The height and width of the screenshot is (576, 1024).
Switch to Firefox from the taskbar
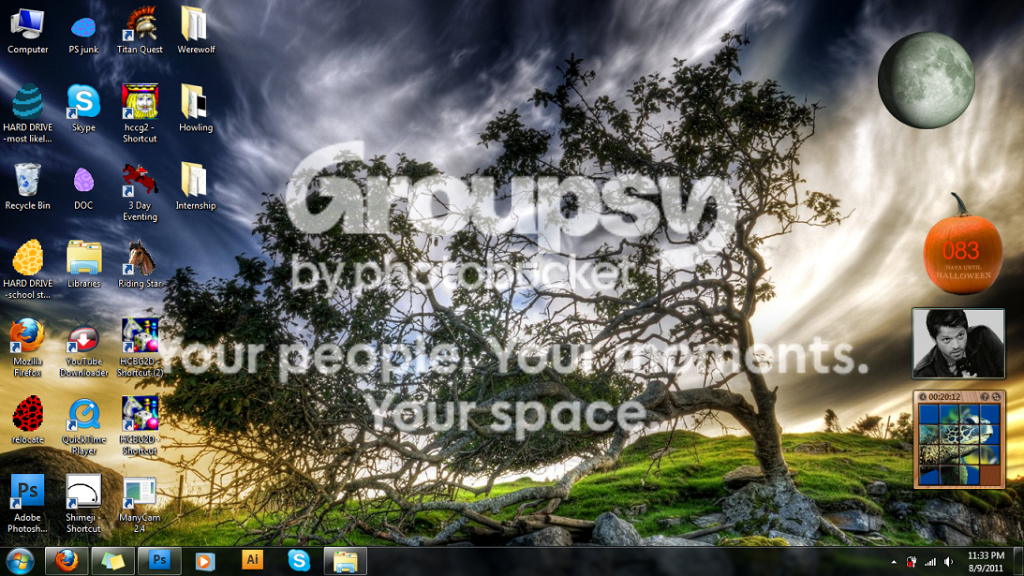click(66, 561)
